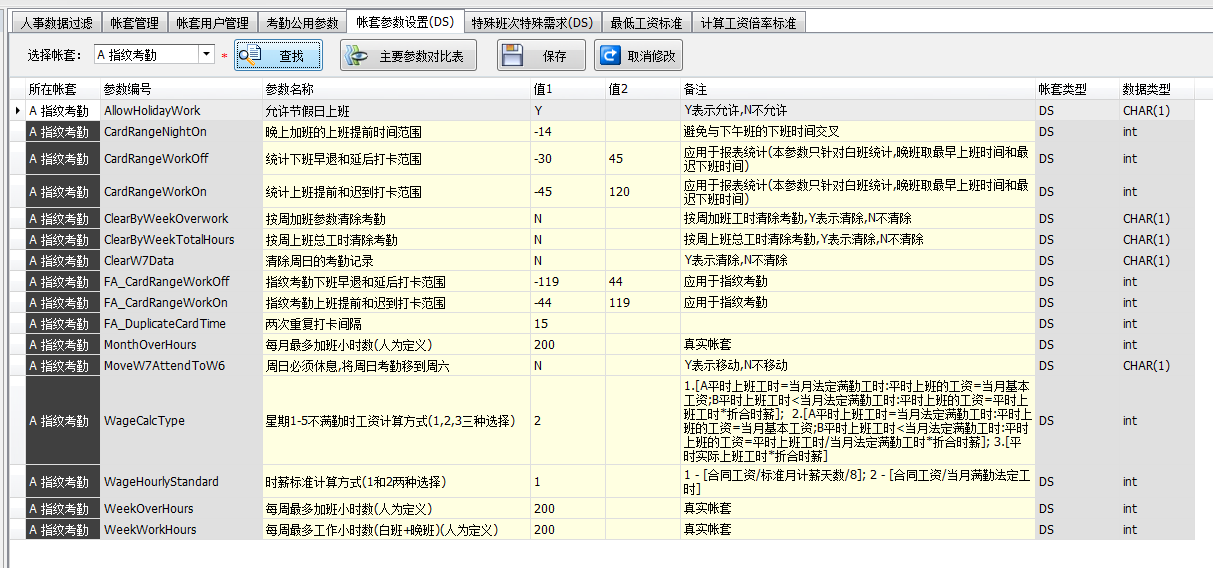The width and height of the screenshot is (1213, 568).
Task: Click value -119 for FA_CardRangeWorkOff
Action: point(567,281)
